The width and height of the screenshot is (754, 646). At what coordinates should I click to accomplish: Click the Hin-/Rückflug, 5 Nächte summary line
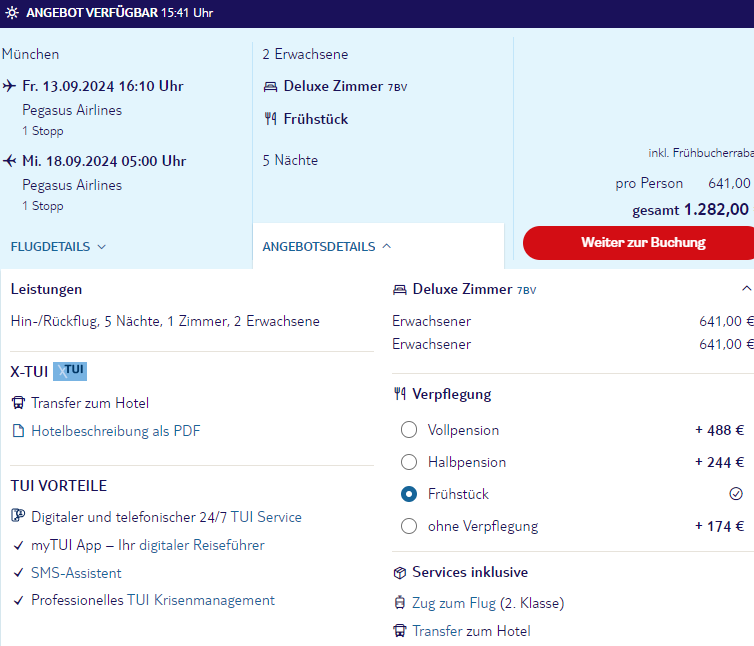click(165, 321)
